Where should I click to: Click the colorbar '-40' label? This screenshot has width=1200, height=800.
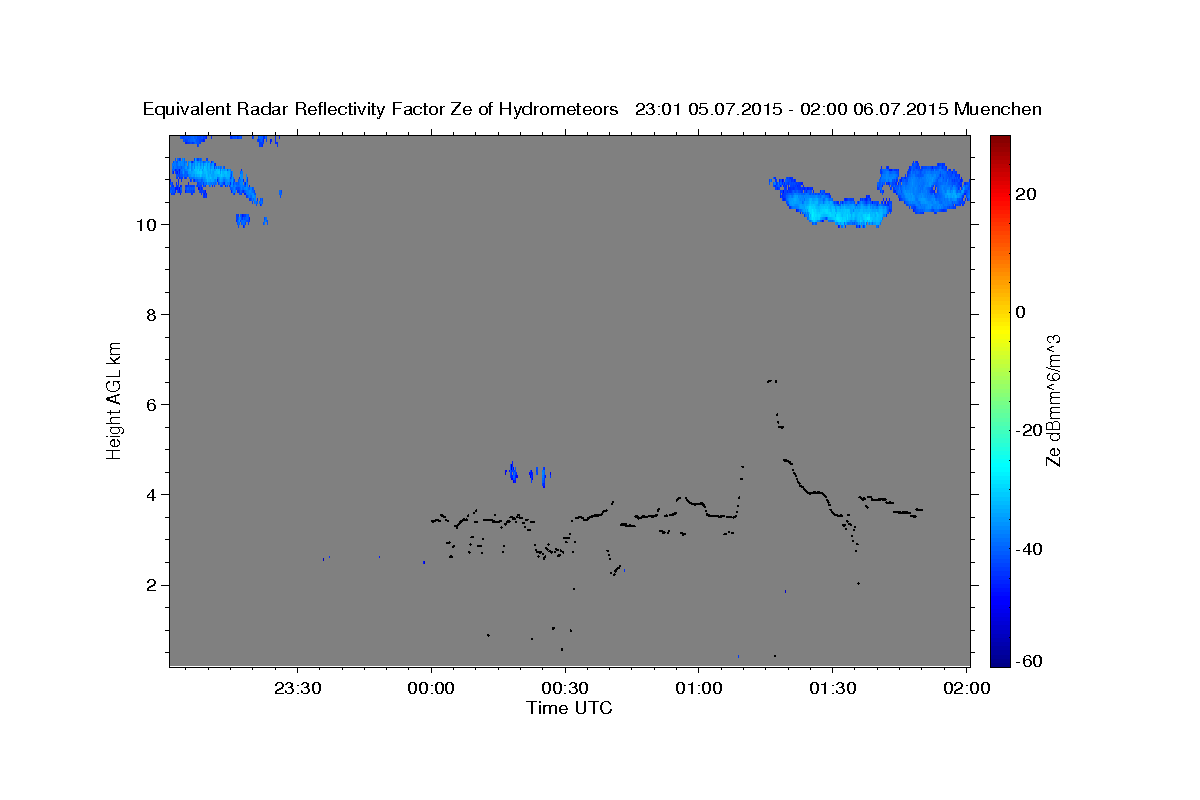(x=1029, y=549)
